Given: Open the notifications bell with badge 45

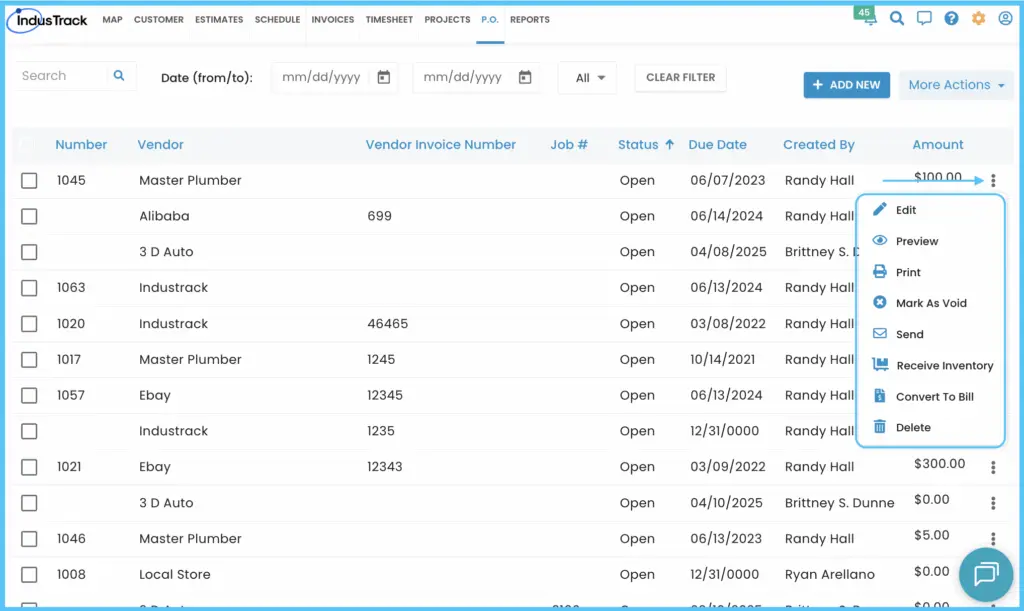Looking at the screenshot, I should tap(865, 16).
